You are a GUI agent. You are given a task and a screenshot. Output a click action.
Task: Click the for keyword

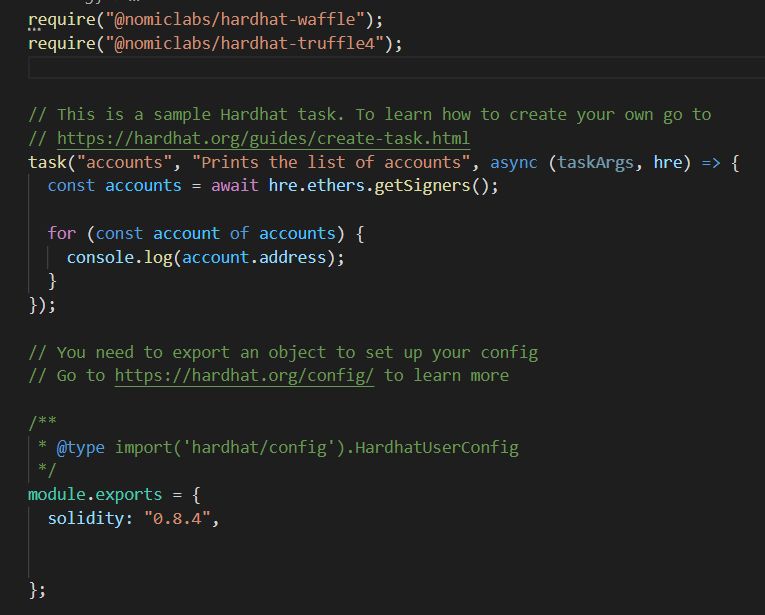[x=62, y=234]
